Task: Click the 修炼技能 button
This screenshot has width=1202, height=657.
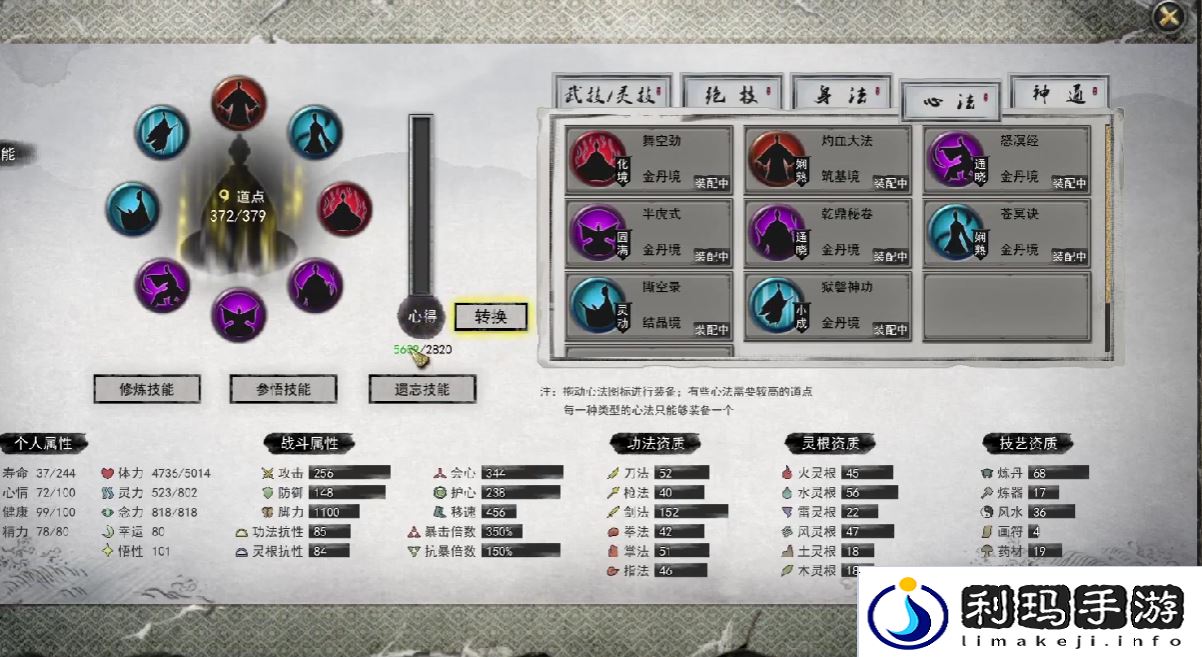Action: (147, 389)
